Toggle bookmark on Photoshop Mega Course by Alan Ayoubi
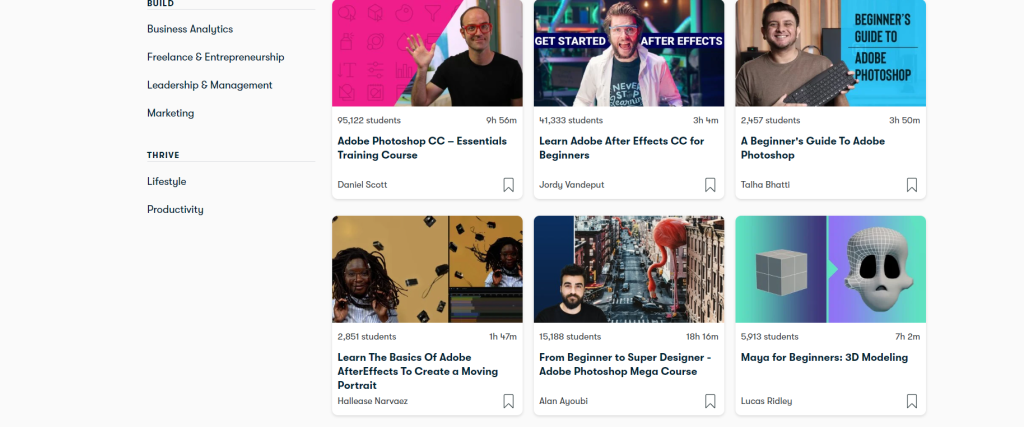Screen dimensions: 1024x427 (x=710, y=401)
